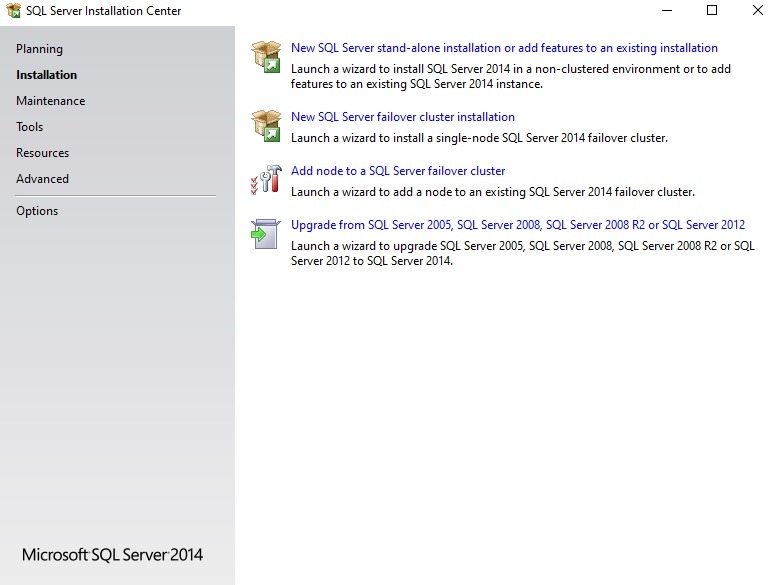Click the Microsoft SQL Server 2014 logo
Image resolution: width=781 pixels, height=585 pixels.
(112, 555)
